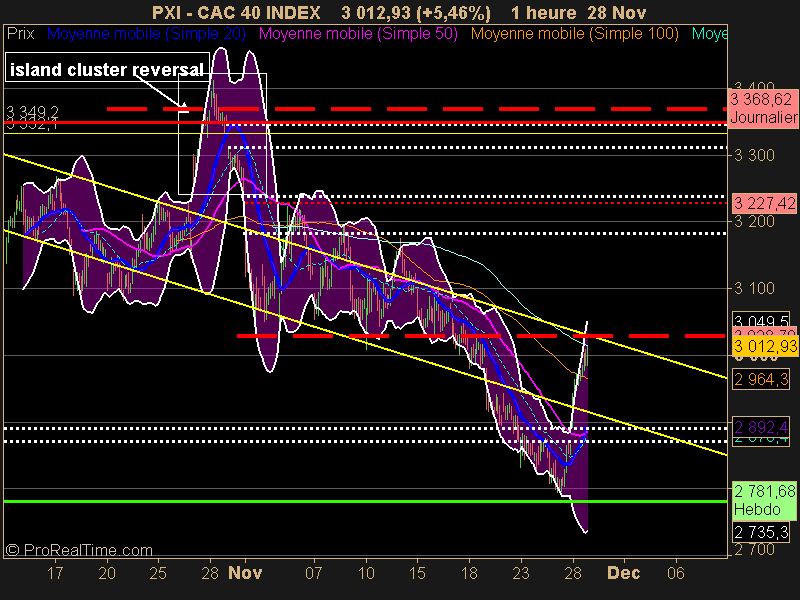
Task: Click the 3 049,5 price label
Action: click(x=761, y=320)
